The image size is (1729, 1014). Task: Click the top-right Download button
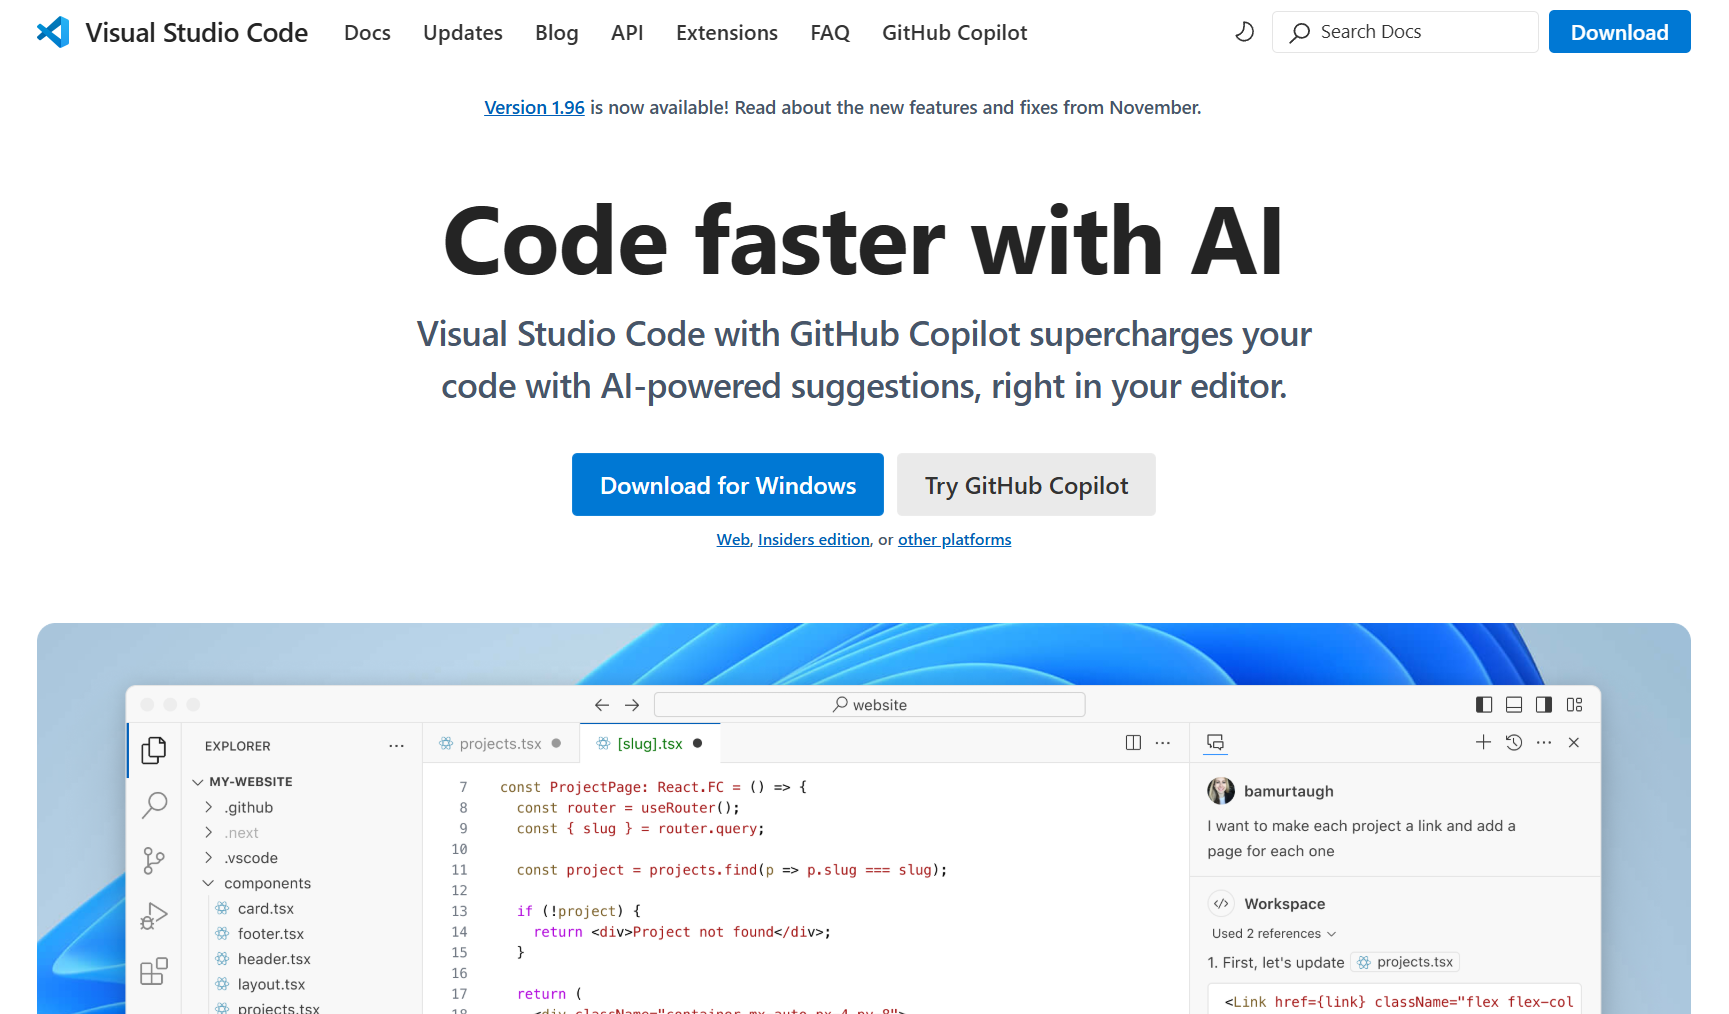(x=1620, y=32)
